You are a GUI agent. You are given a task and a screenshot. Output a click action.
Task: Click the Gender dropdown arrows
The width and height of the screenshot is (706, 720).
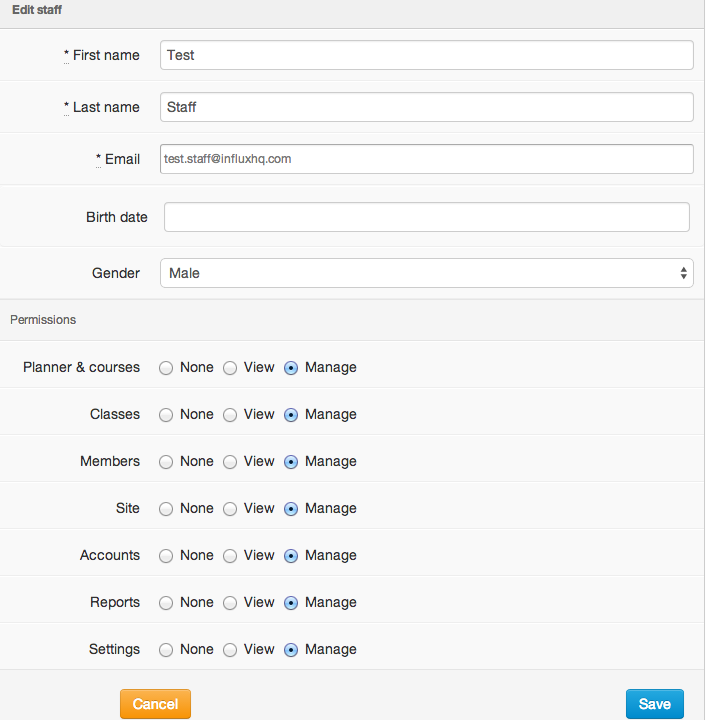[684, 273]
